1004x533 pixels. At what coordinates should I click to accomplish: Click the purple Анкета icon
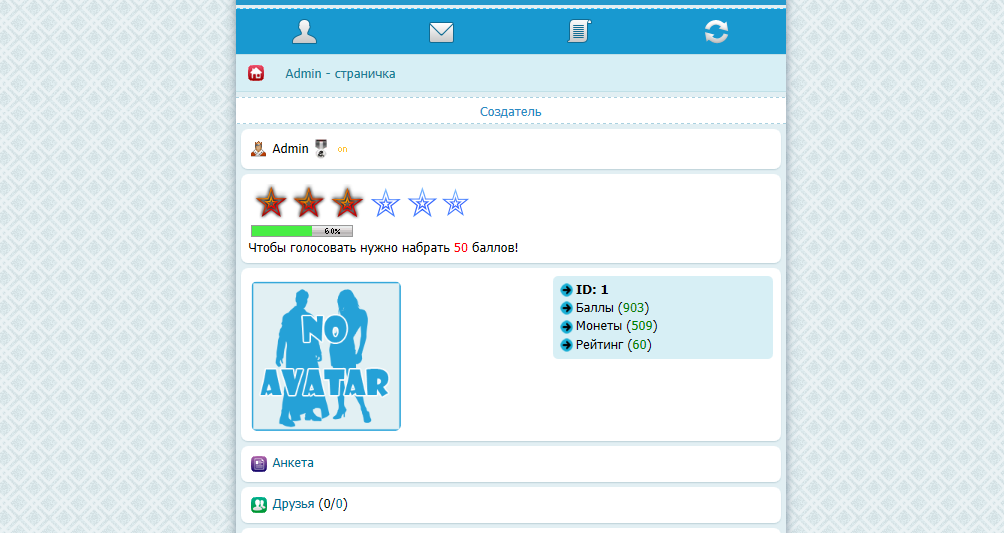click(x=259, y=464)
